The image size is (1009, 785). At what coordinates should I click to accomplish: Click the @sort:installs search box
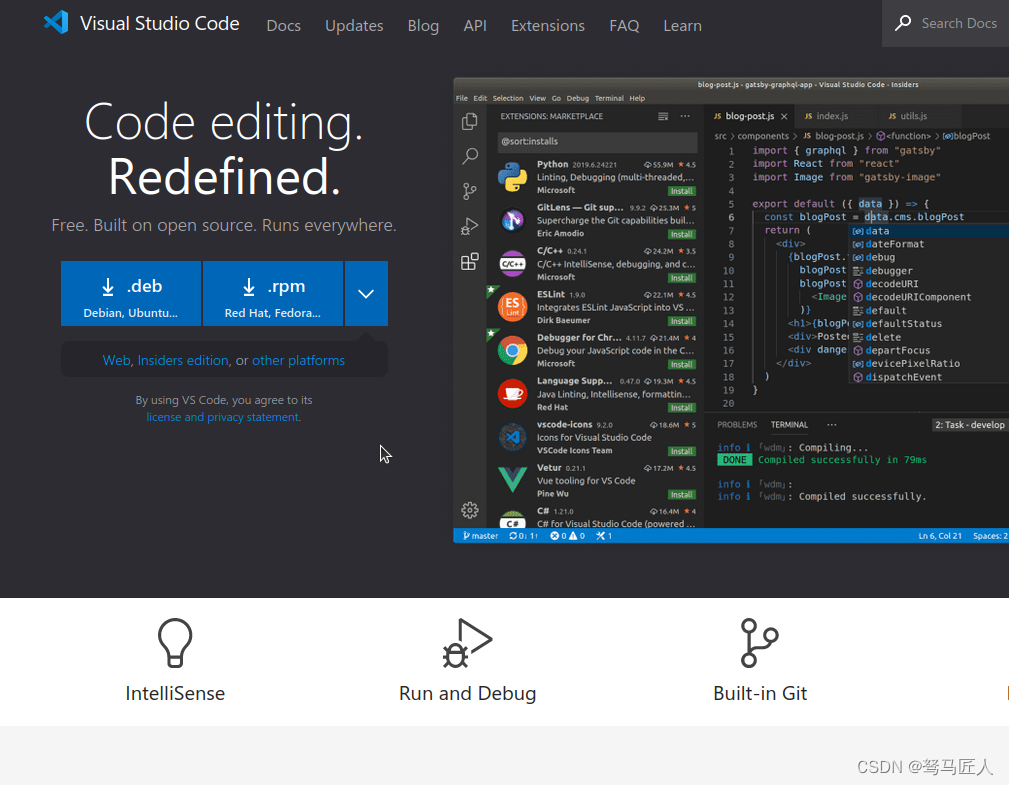click(x=597, y=142)
